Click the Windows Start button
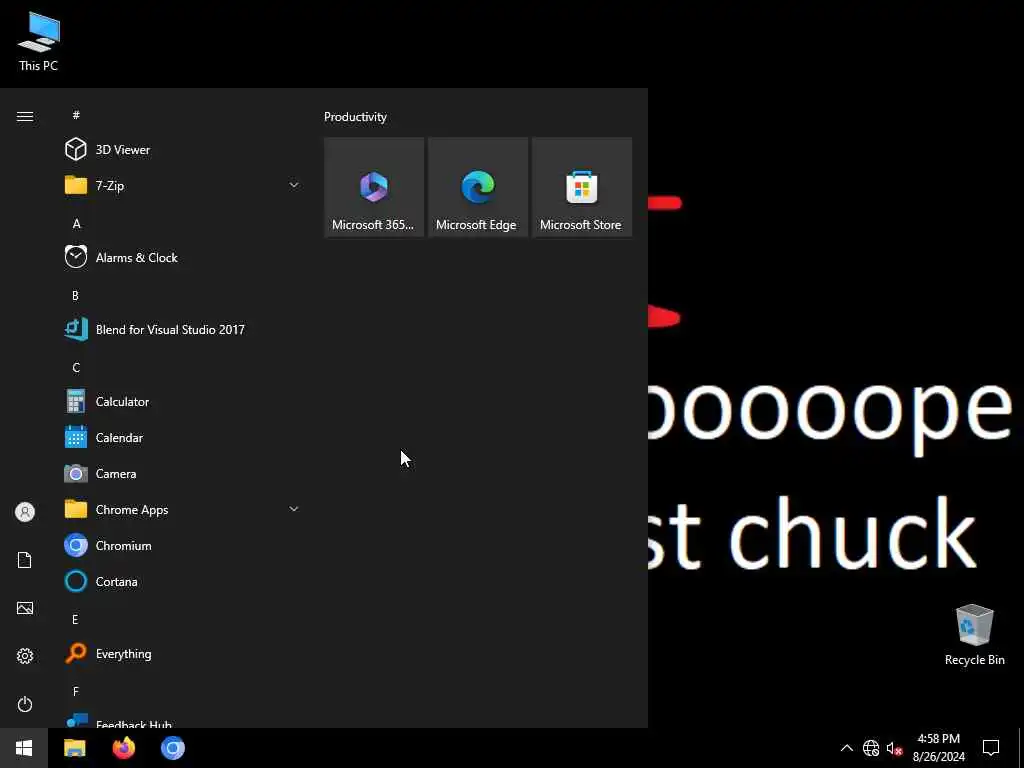This screenshot has height=768, width=1024. coord(24,748)
